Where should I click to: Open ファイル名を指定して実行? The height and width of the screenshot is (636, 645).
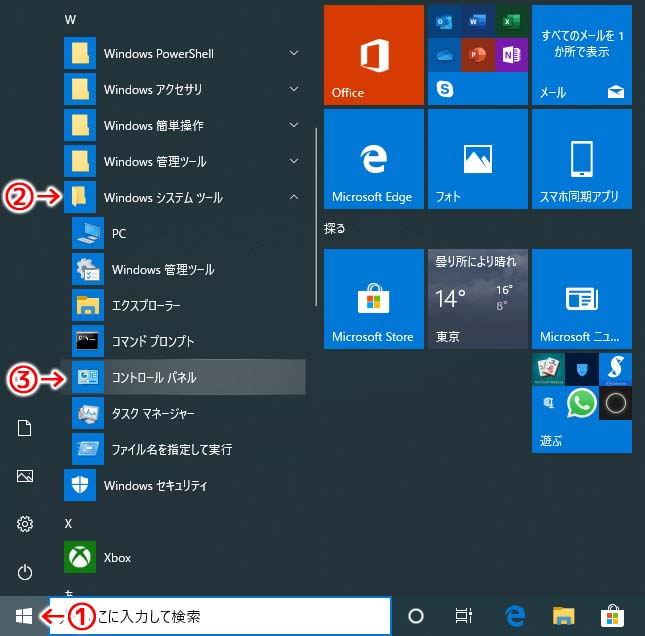pyautogui.click(x=185, y=449)
